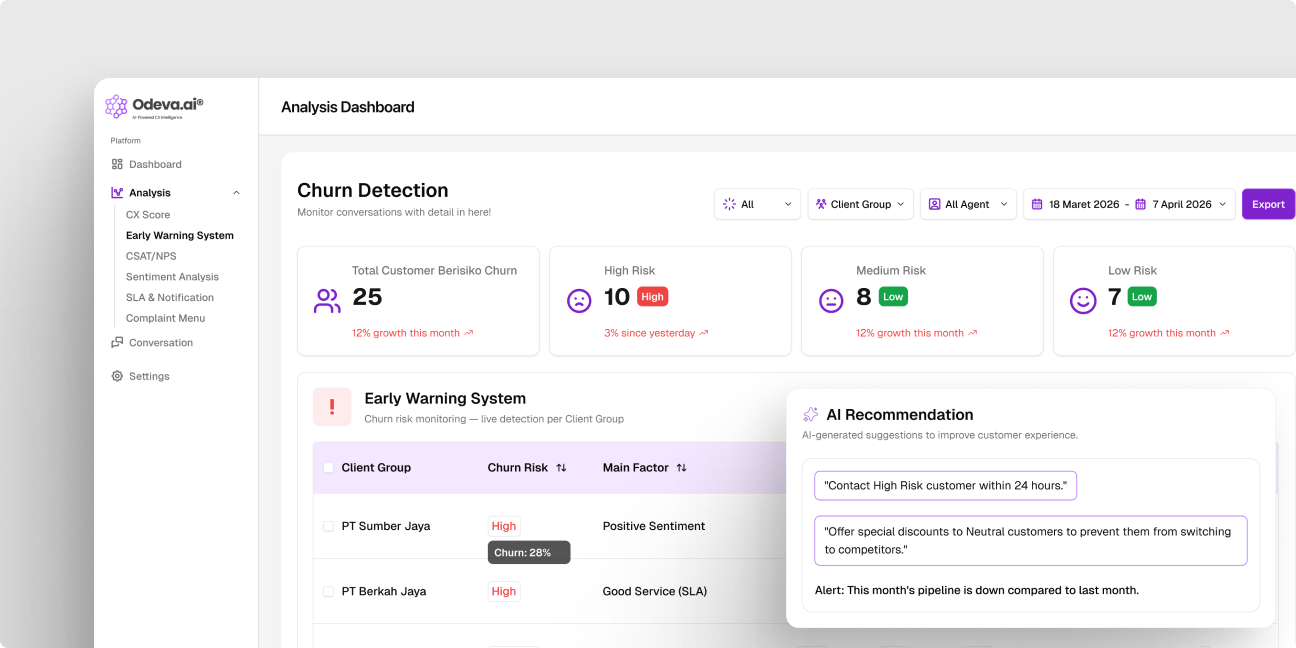The height and width of the screenshot is (648, 1296).
Task: Click High risk tag for PT Sumber Jaya
Action: point(504,526)
